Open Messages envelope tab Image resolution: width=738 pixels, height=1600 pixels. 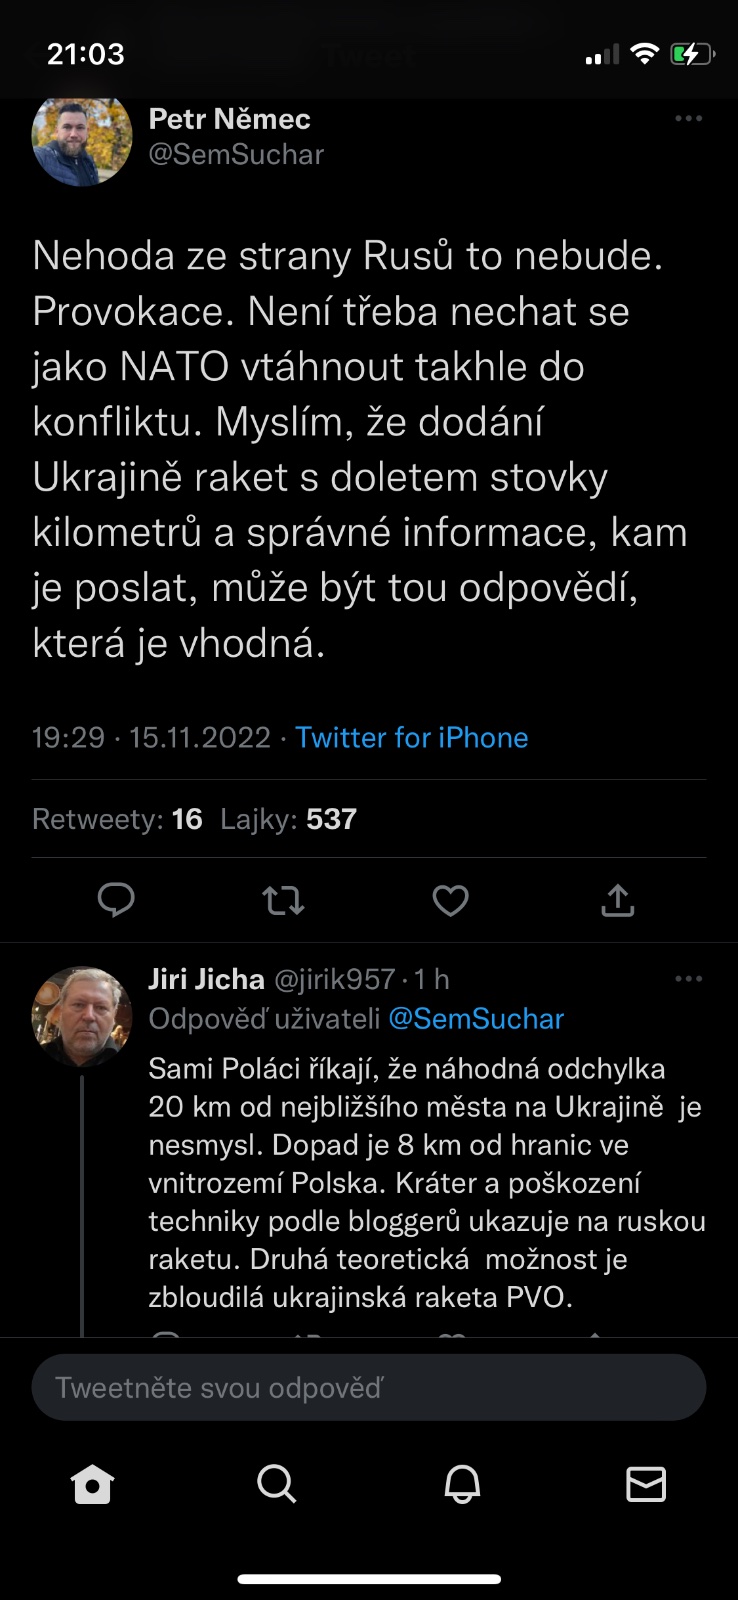click(646, 1485)
